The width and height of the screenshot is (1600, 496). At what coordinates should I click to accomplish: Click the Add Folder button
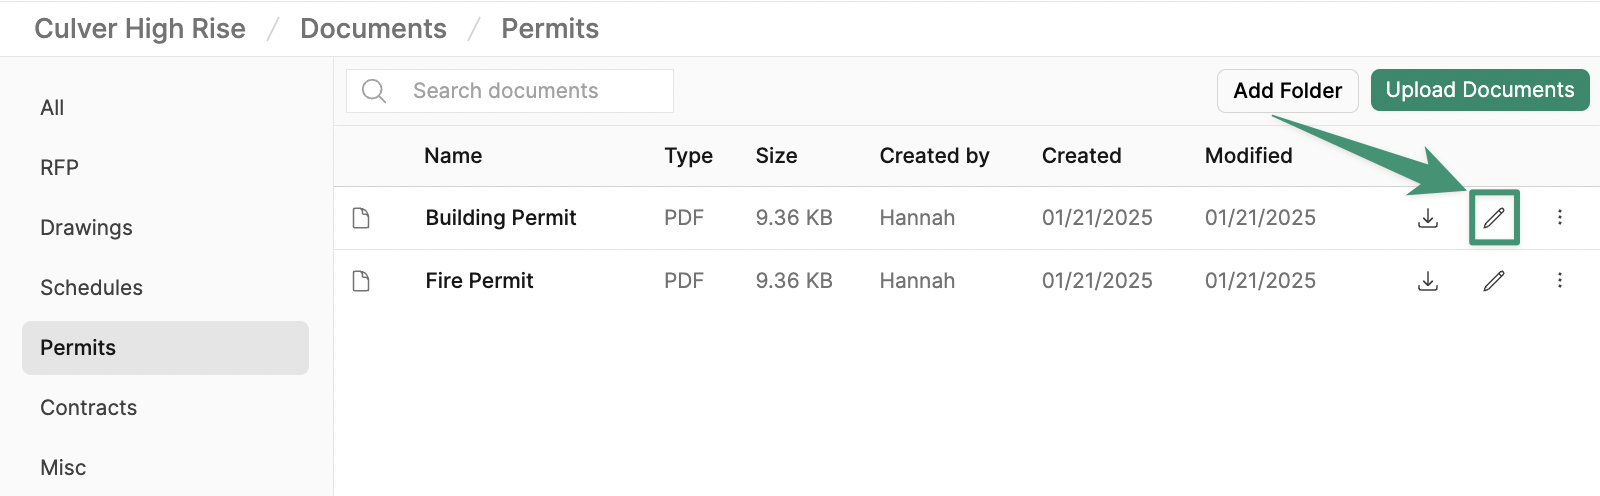tap(1288, 91)
